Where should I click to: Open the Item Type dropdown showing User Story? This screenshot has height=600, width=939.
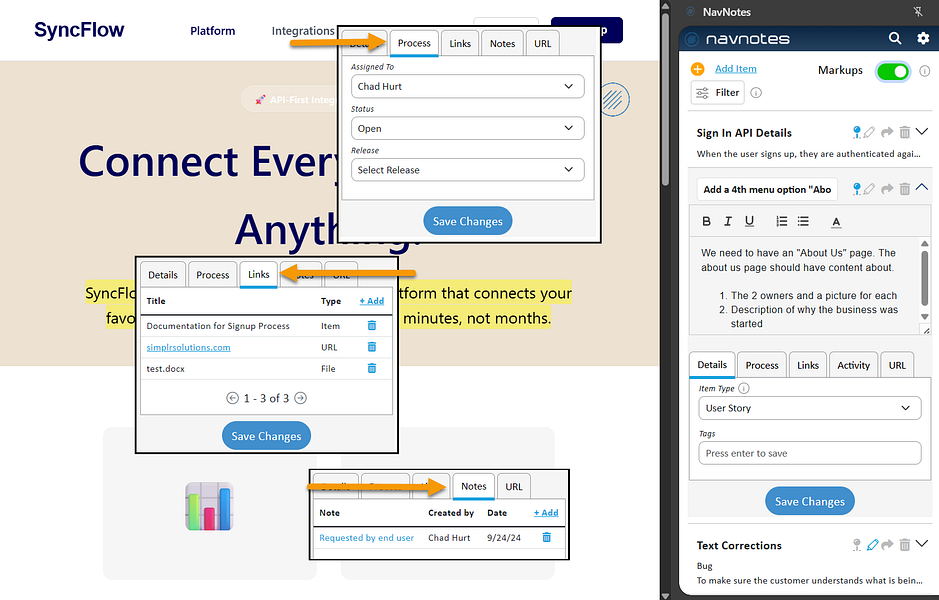(x=810, y=408)
